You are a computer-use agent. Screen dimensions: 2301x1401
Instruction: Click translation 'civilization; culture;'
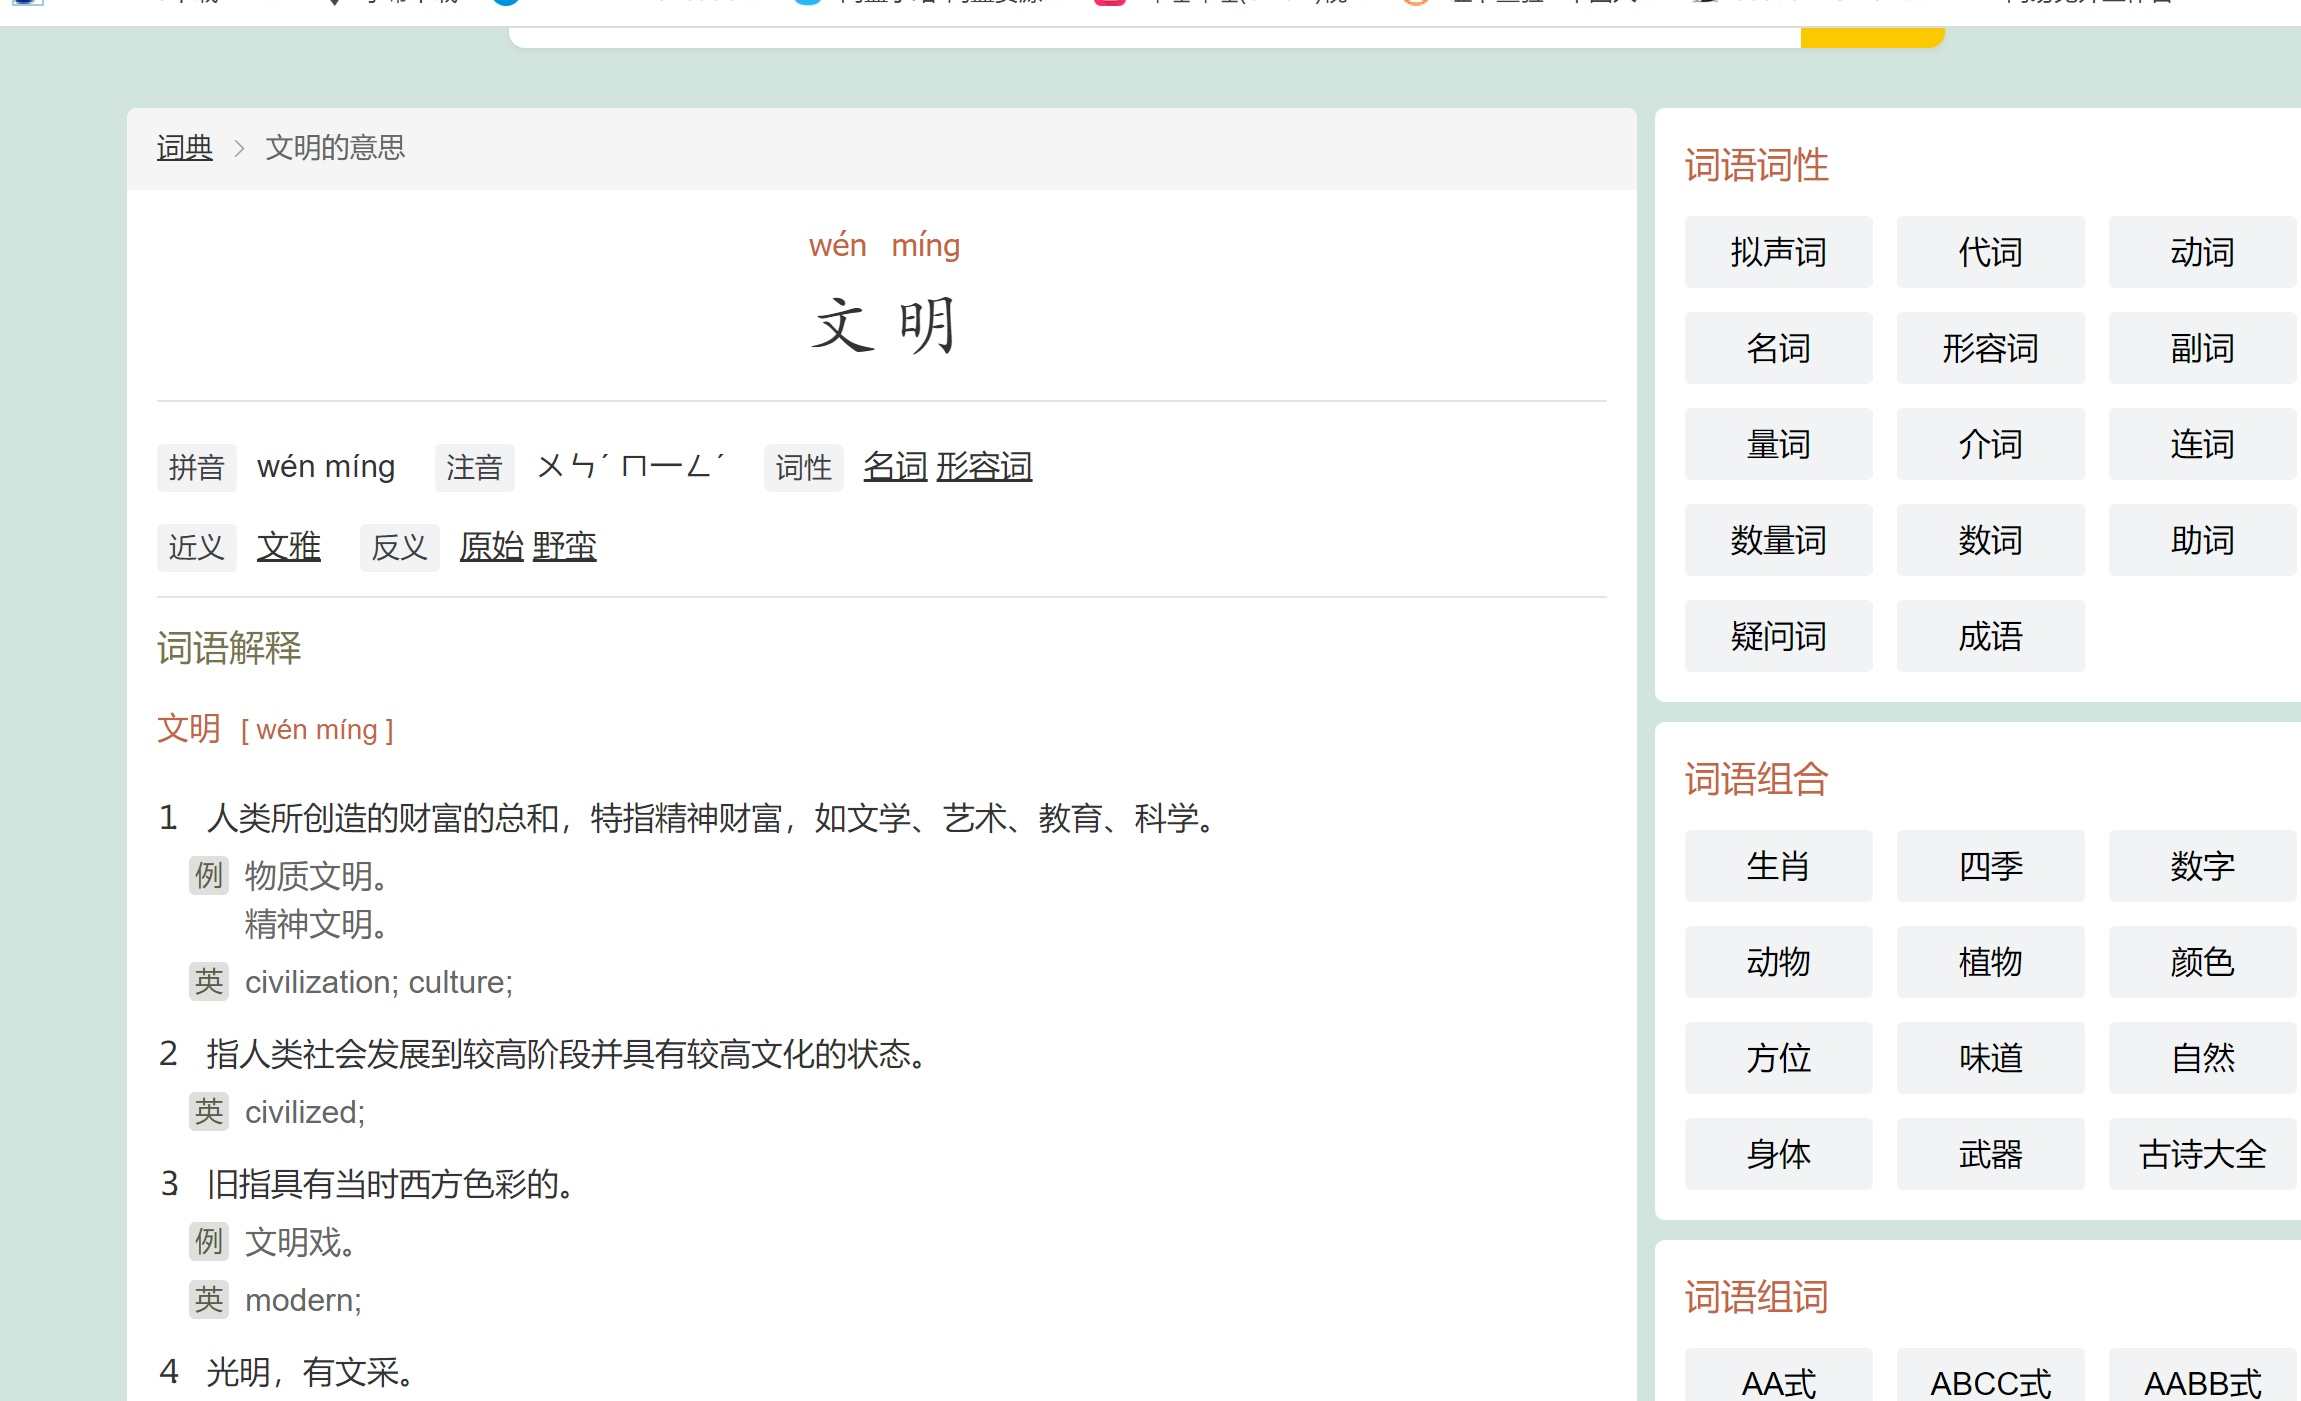pyautogui.click(x=379, y=983)
